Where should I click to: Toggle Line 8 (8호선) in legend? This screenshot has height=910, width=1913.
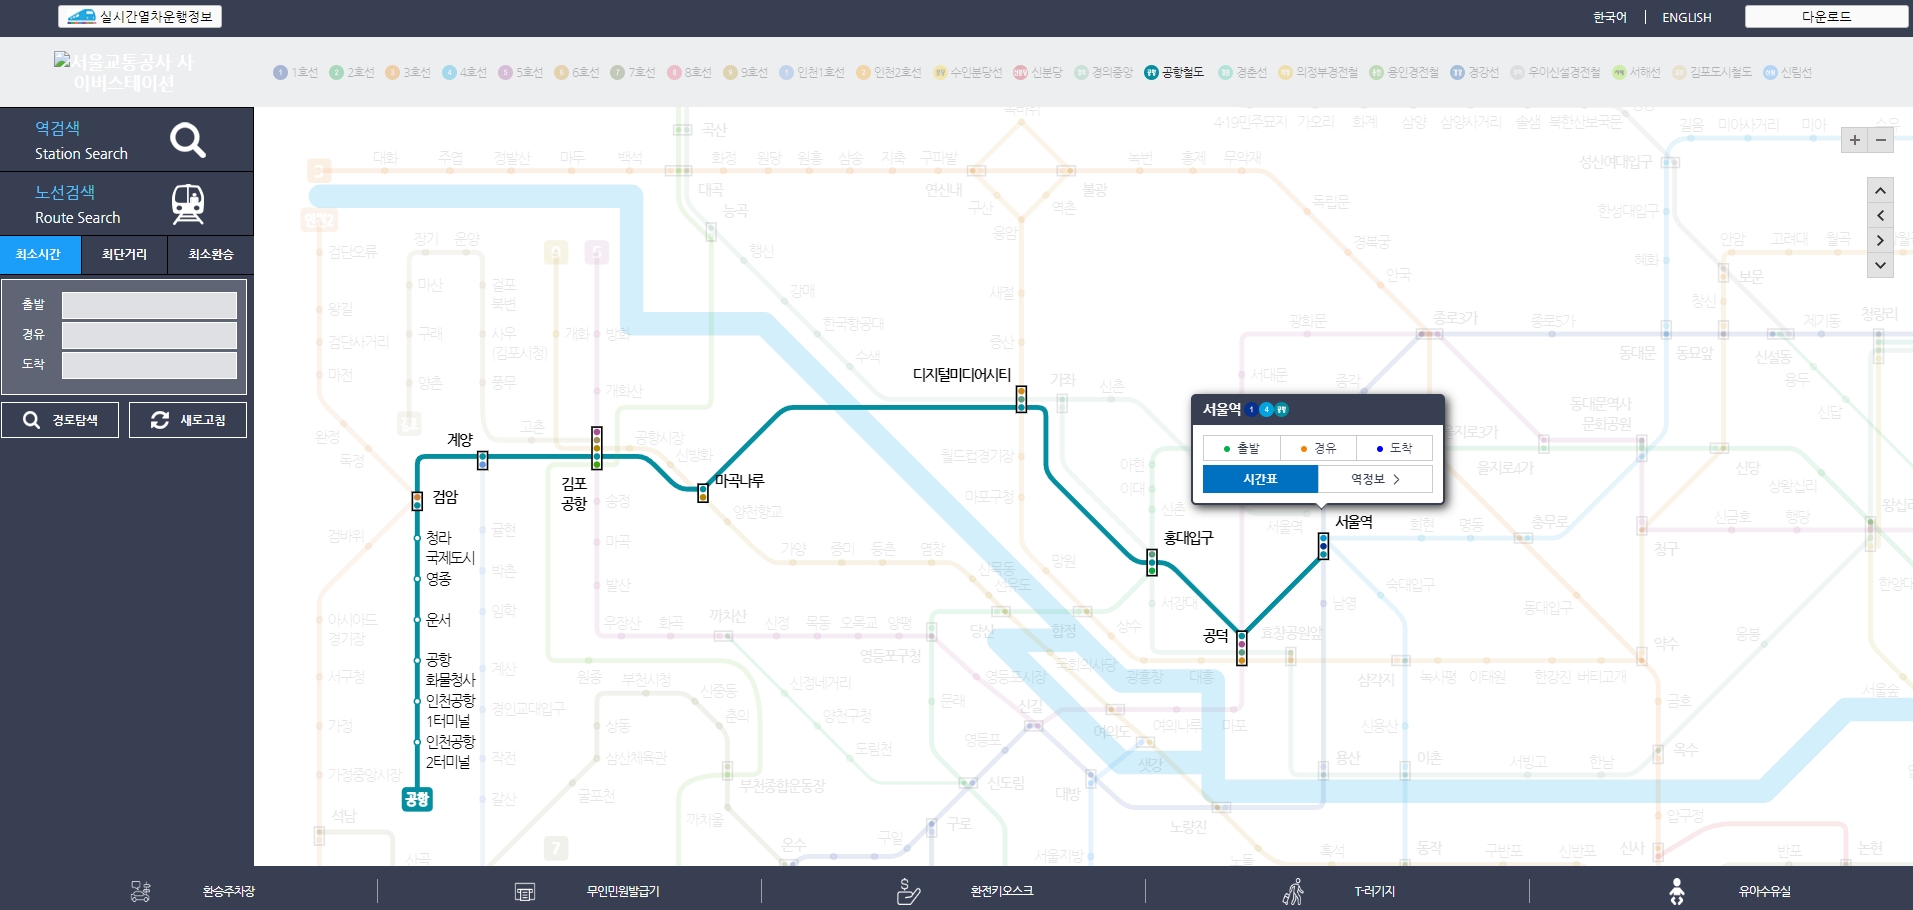[x=689, y=72]
